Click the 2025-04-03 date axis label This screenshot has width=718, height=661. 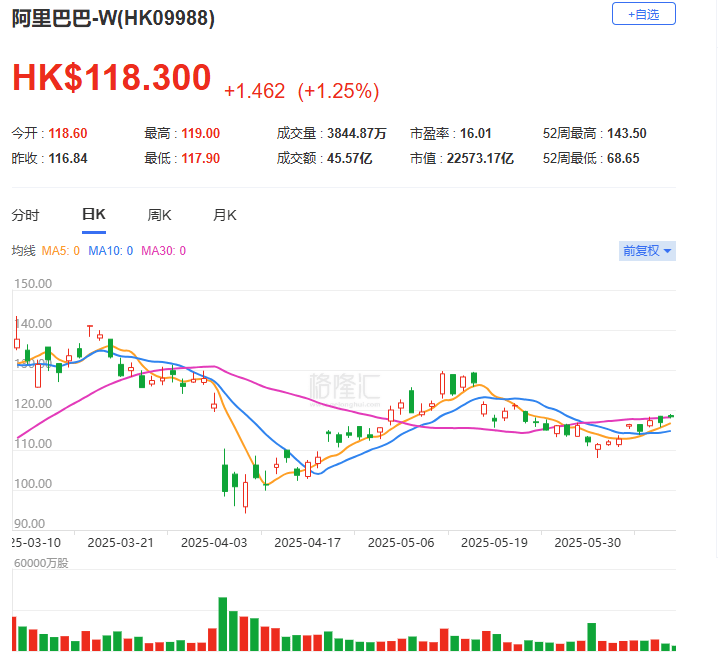pyautogui.click(x=214, y=543)
